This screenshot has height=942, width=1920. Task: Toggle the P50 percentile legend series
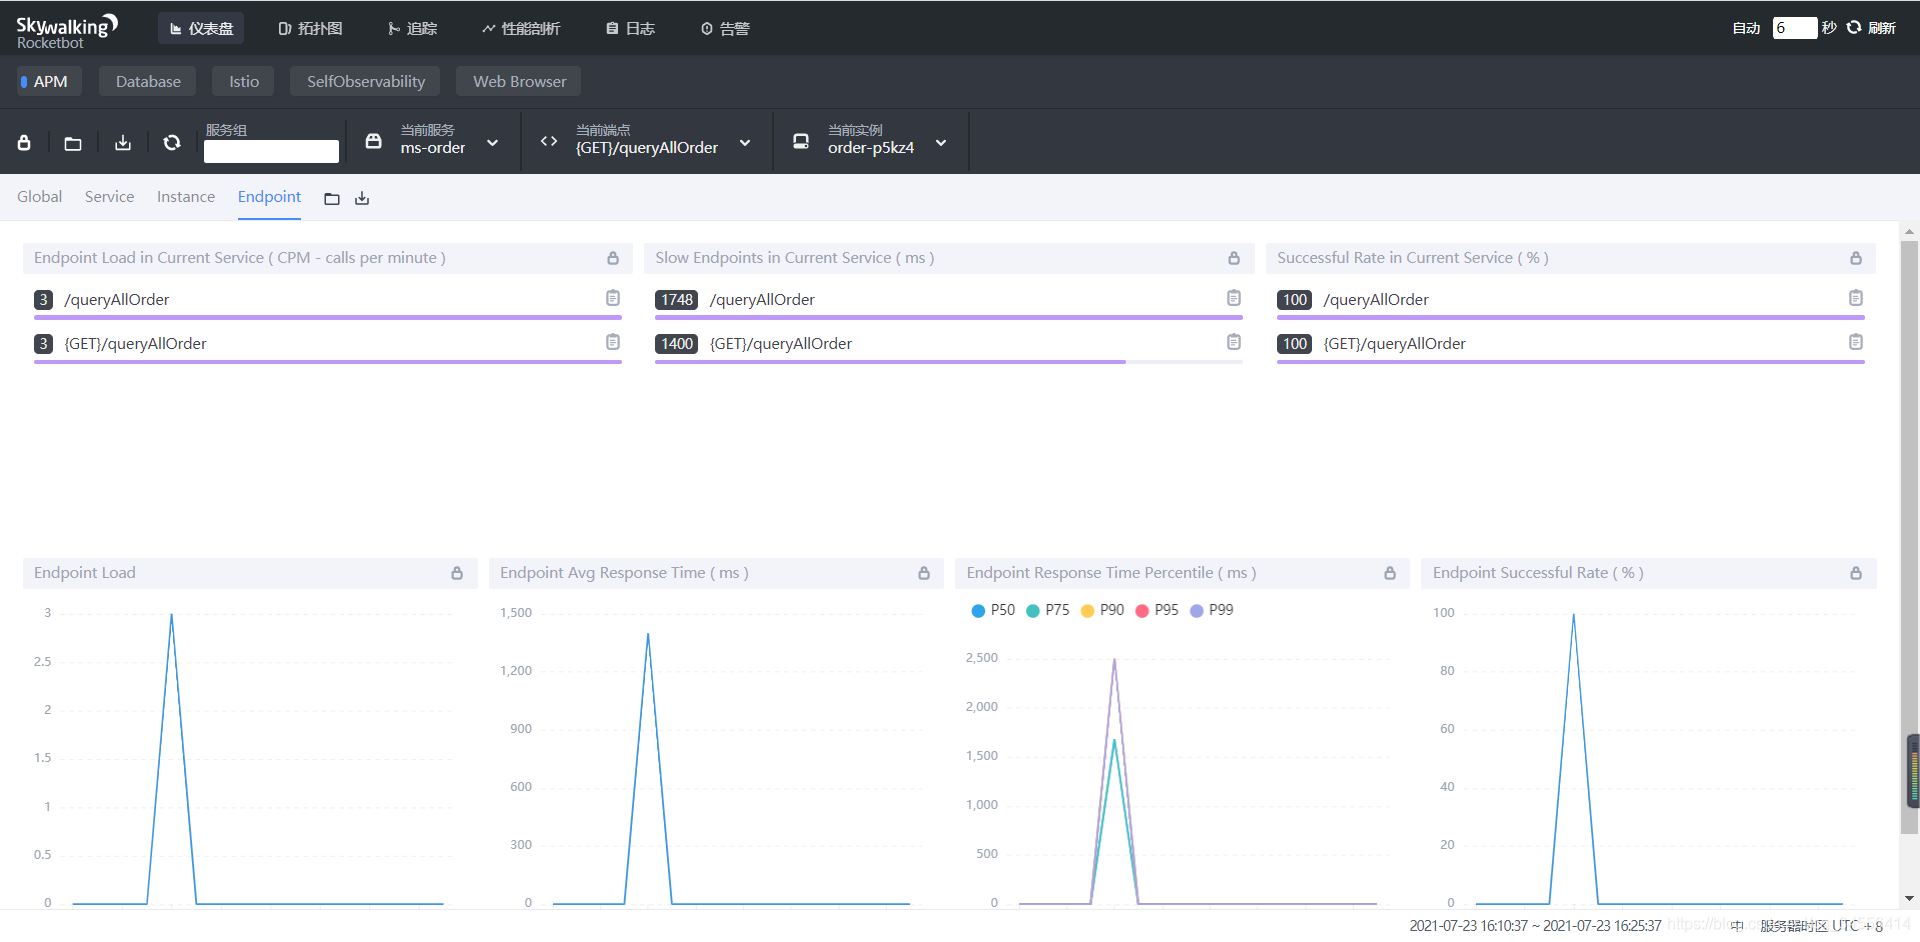click(x=993, y=610)
